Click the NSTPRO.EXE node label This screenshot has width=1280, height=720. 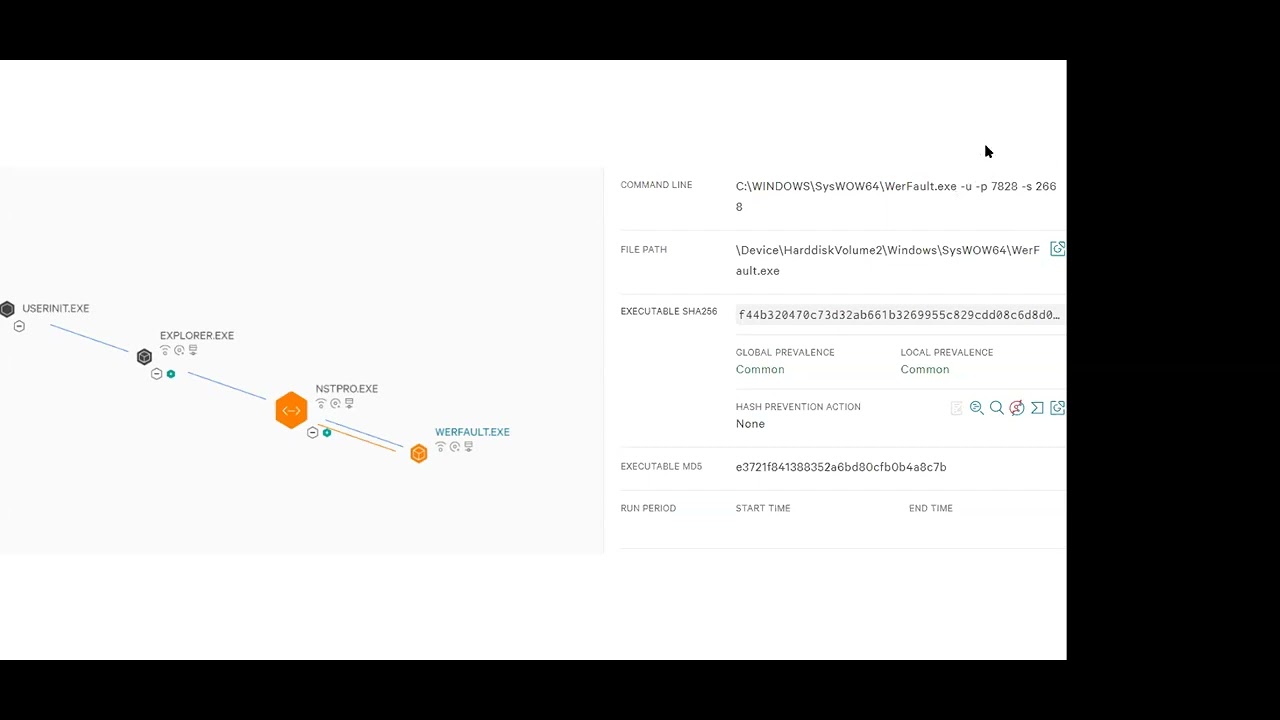point(347,389)
